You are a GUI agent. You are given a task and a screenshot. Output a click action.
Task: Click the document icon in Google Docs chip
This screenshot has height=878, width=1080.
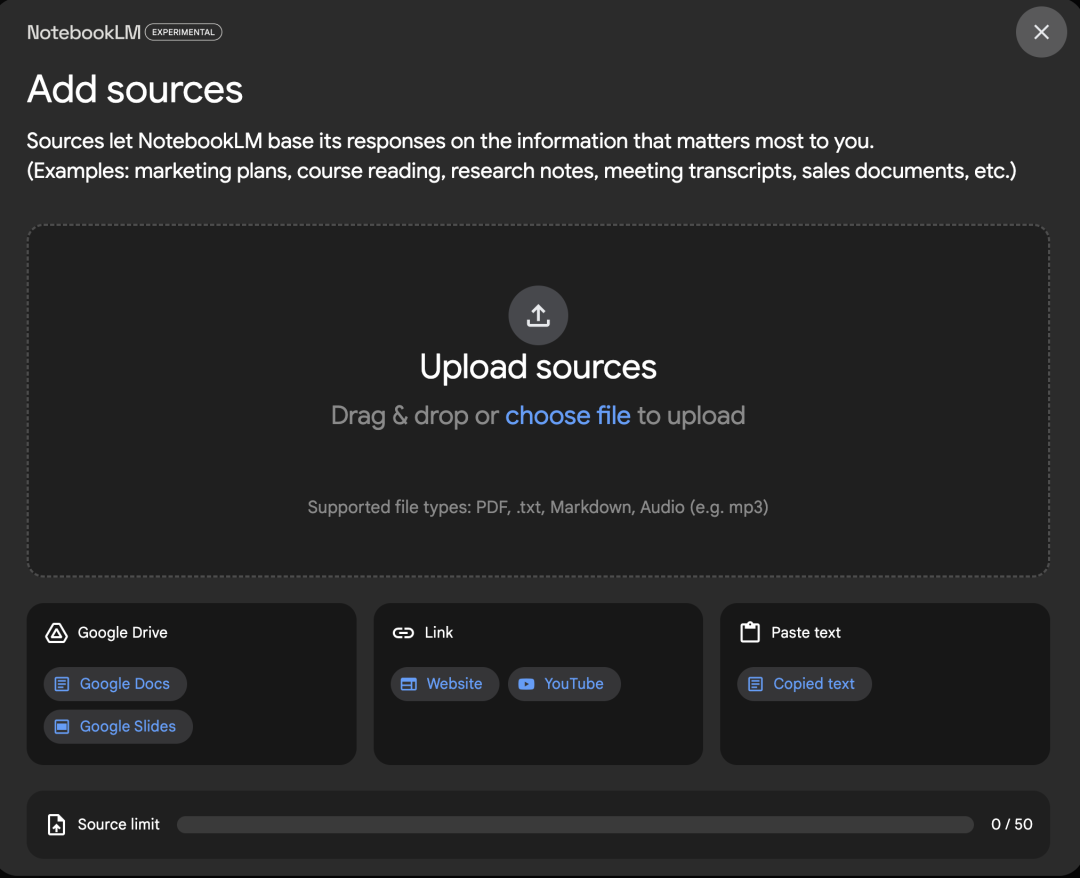click(x=62, y=684)
